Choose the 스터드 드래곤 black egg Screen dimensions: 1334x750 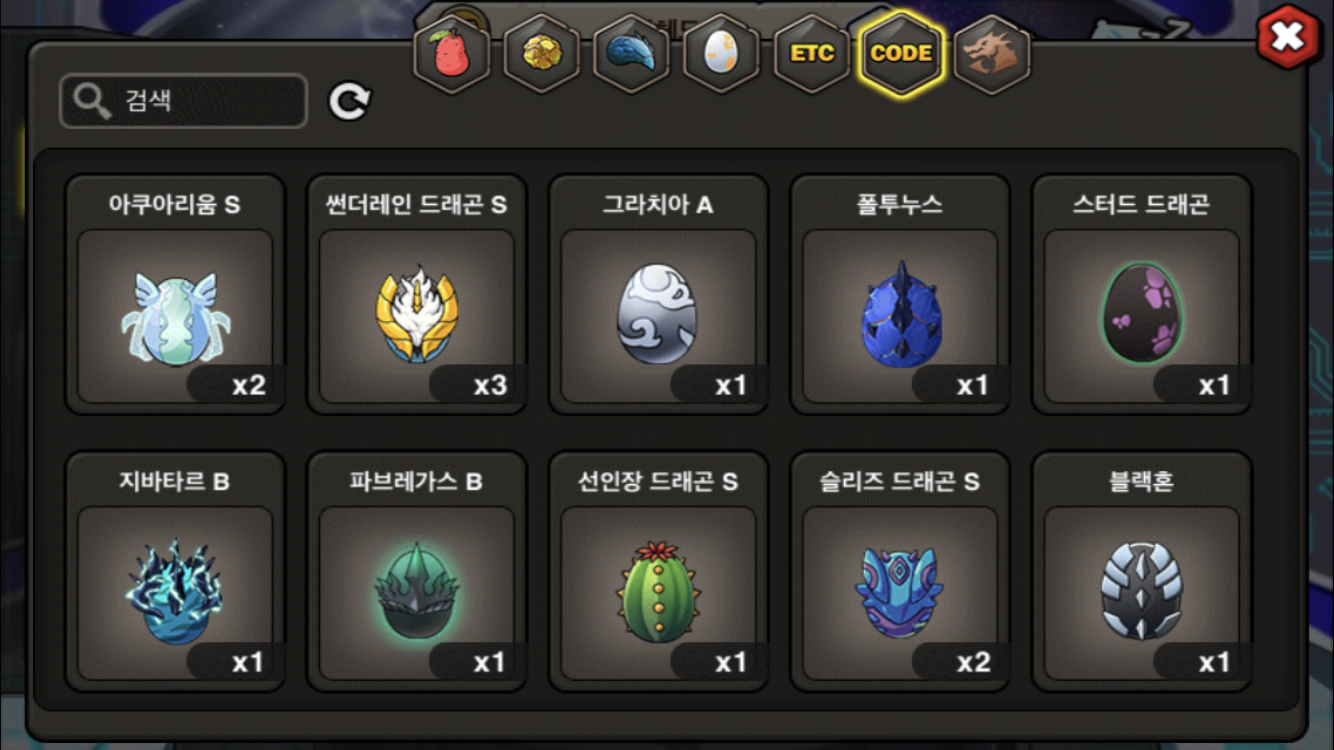(1142, 294)
